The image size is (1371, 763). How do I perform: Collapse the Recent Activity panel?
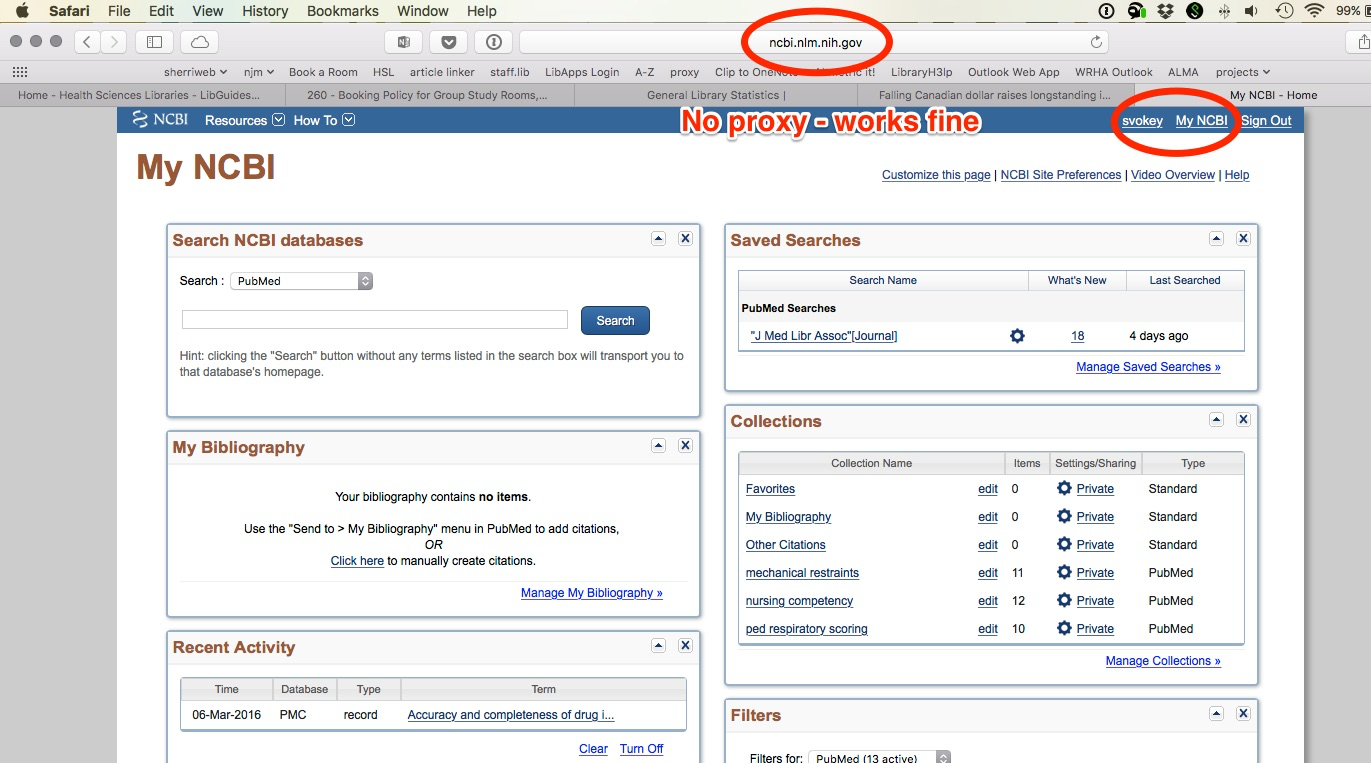click(658, 646)
